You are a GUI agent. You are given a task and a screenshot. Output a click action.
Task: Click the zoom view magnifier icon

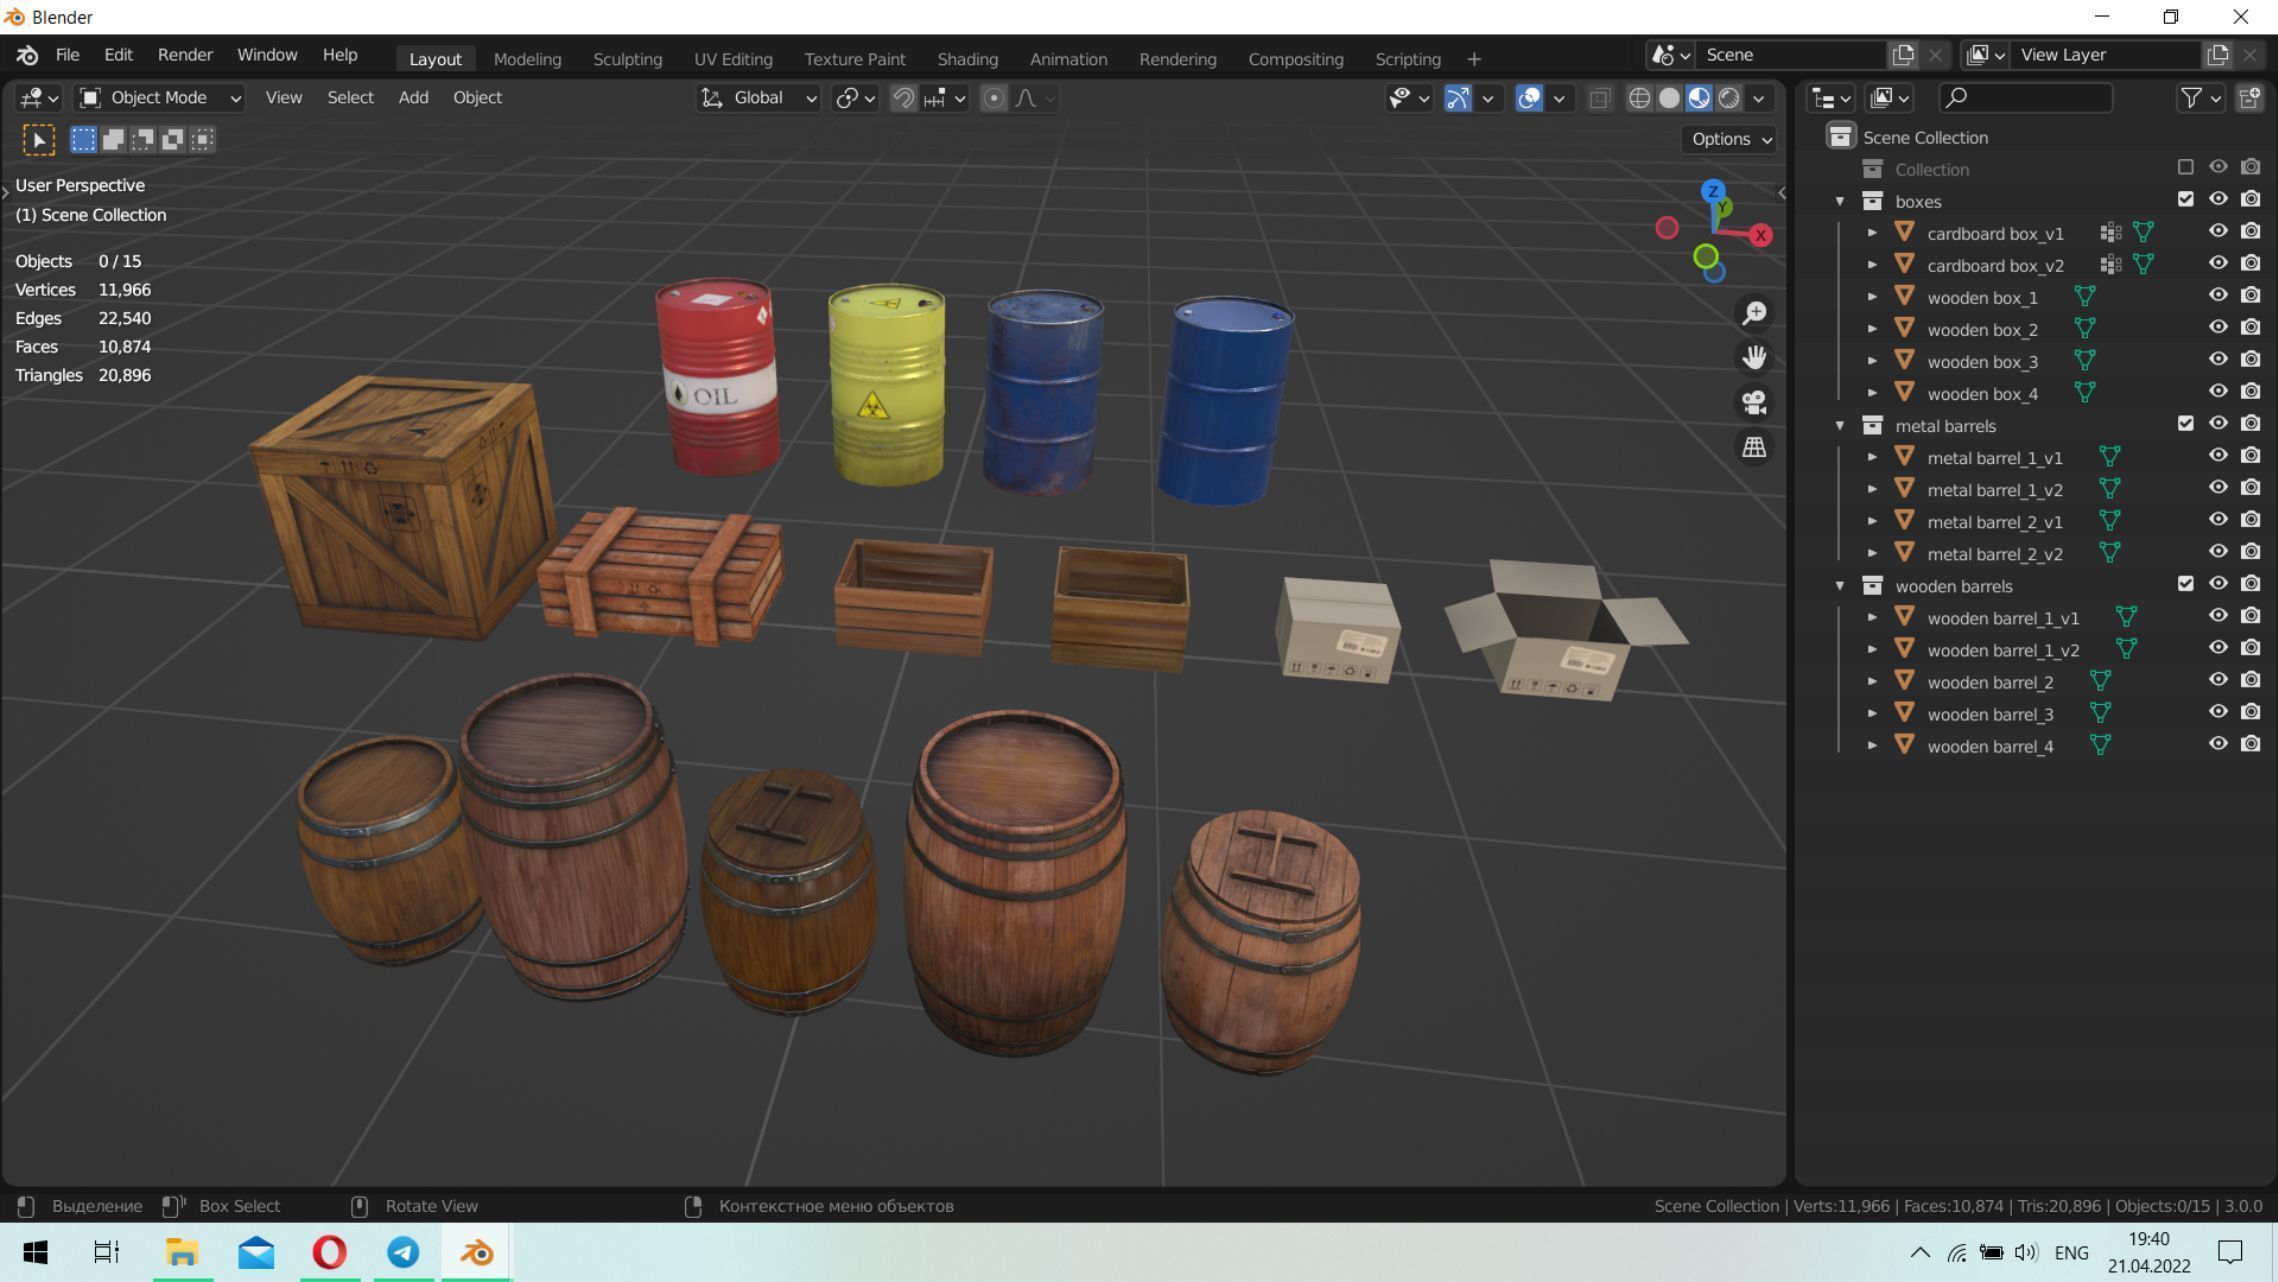pyautogui.click(x=1754, y=313)
